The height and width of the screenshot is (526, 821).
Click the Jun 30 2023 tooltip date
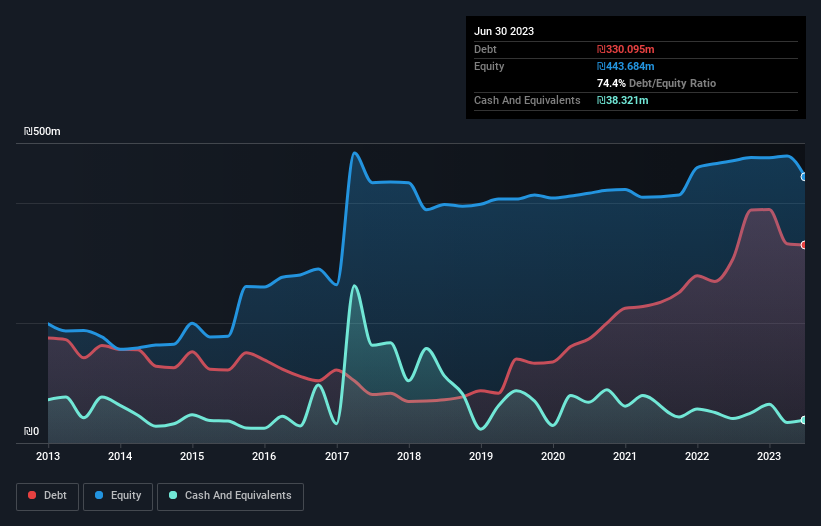[504, 31]
